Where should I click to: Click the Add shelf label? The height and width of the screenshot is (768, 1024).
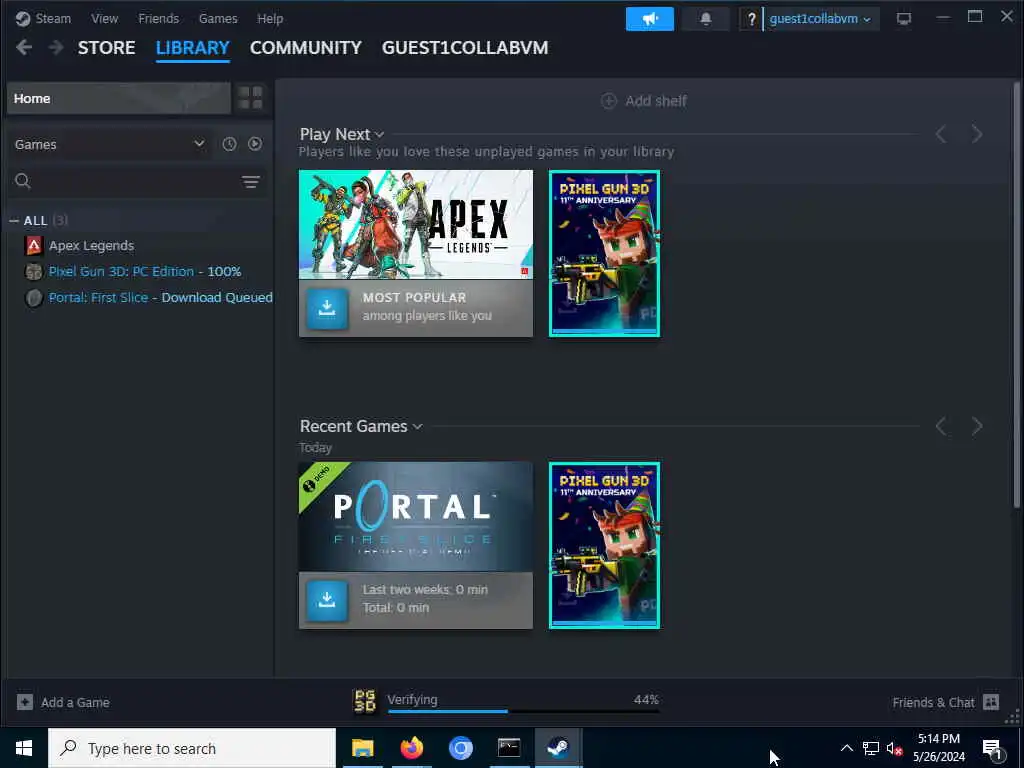click(x=656, y=101)
